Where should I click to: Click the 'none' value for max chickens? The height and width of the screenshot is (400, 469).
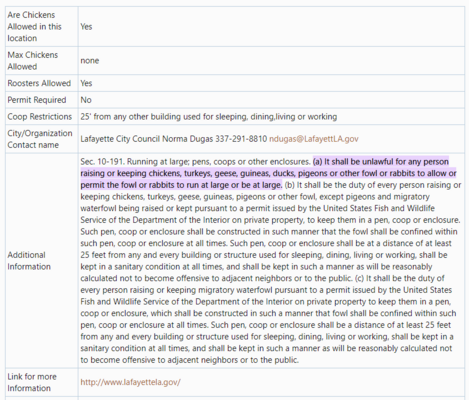pos(90,61)
